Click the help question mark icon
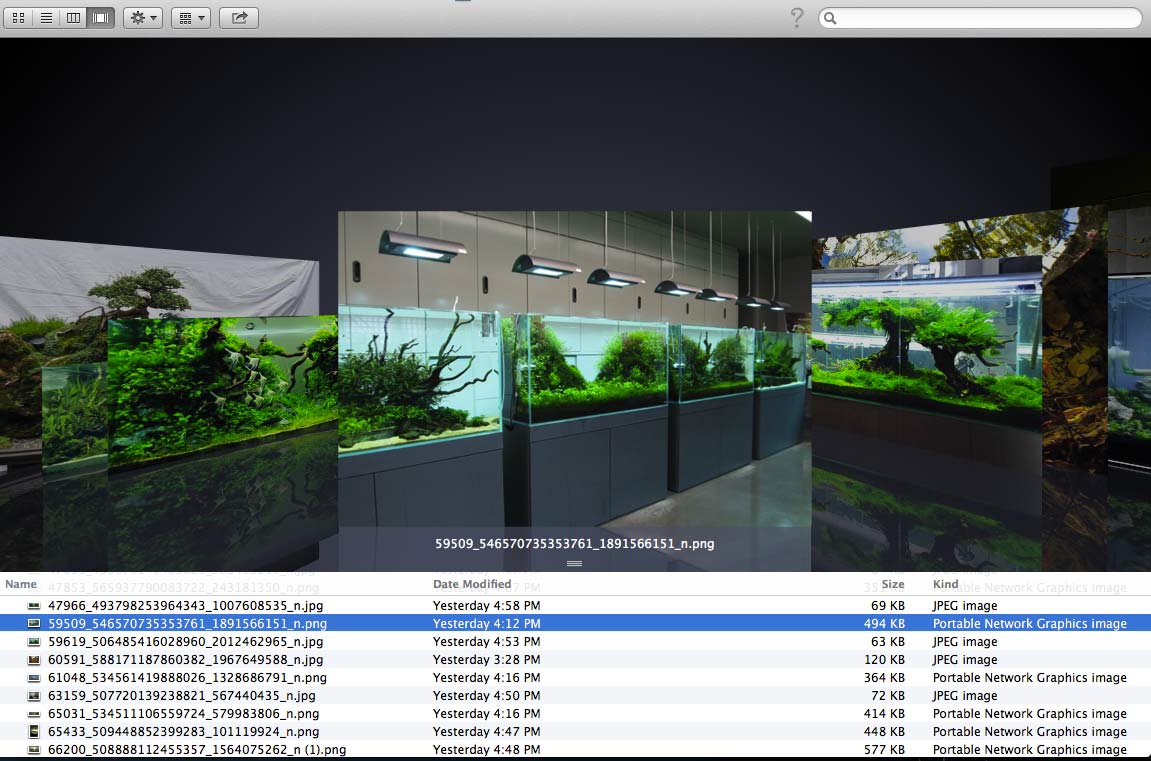This screenshot has width=1151, height=761. [x=796, y=18]
